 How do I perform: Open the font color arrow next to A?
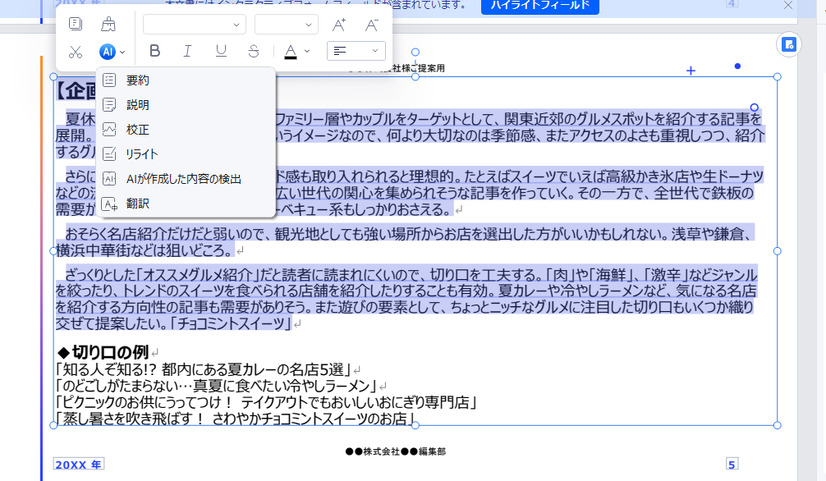point(307,51)
